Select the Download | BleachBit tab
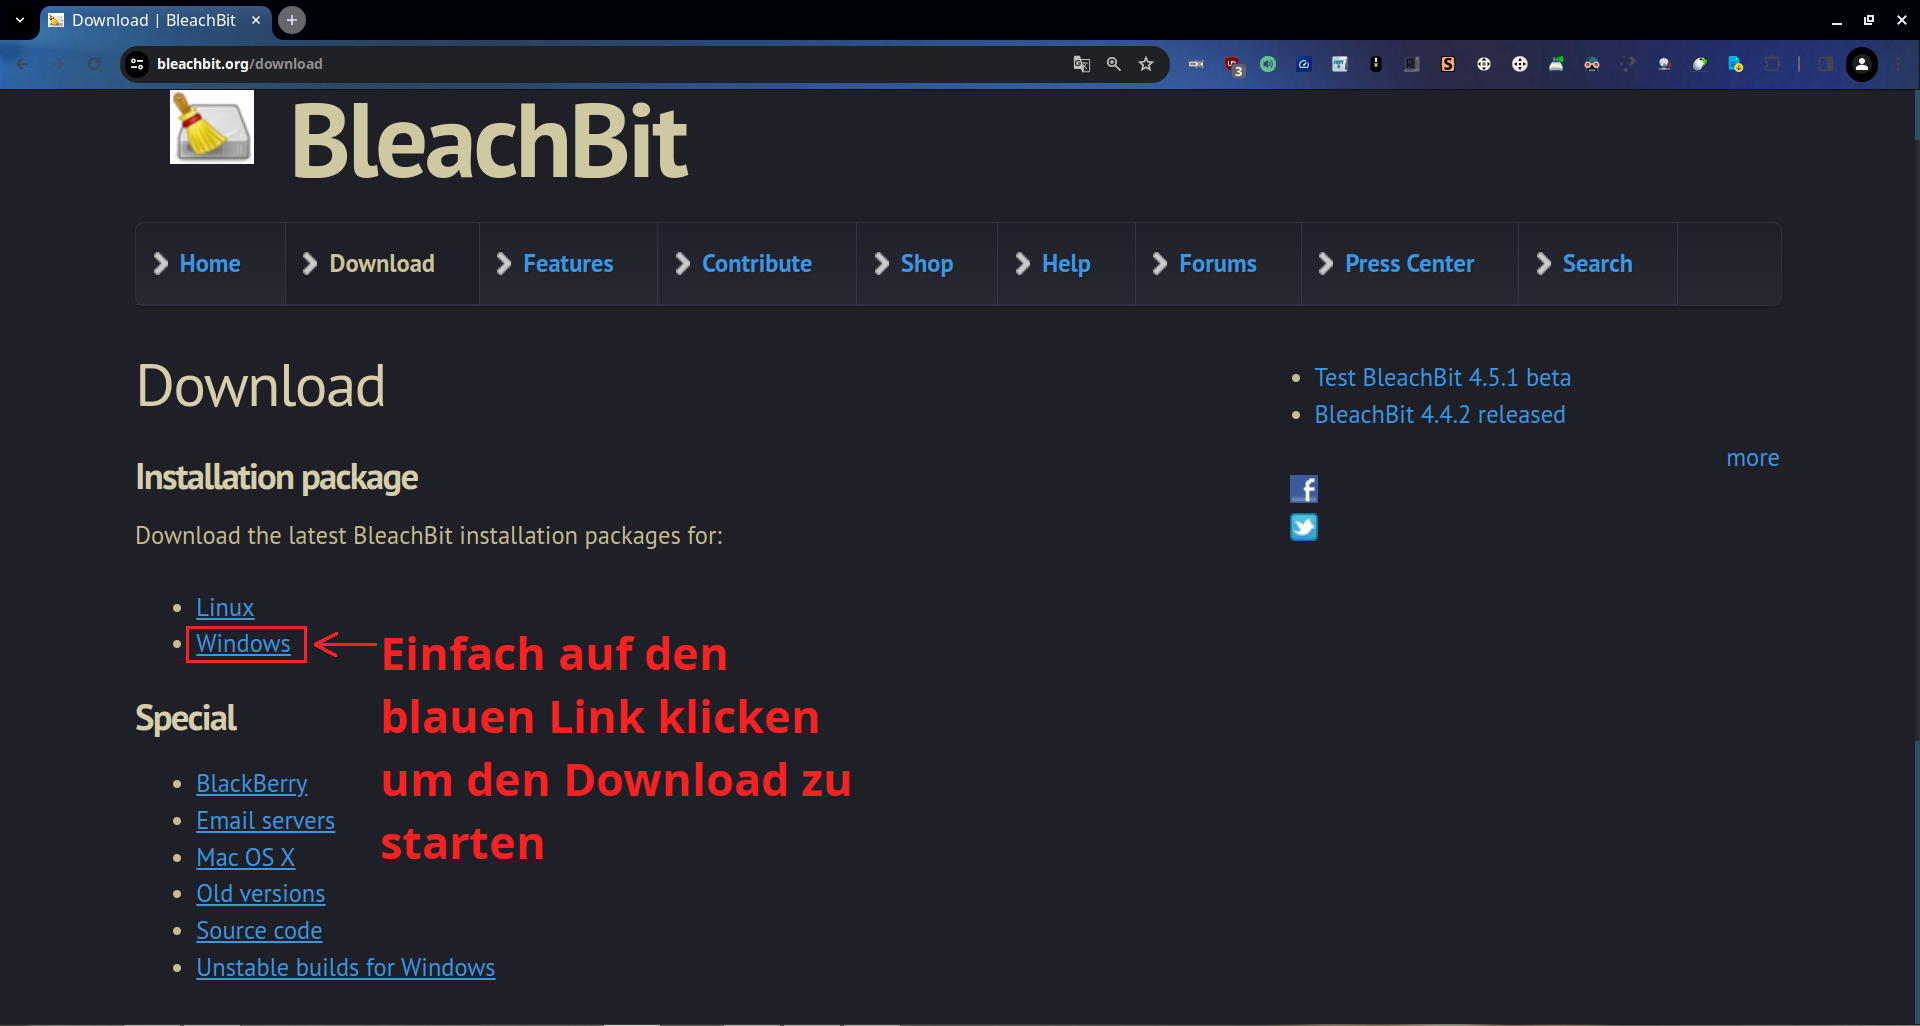The image size is (1920, 1026). 154,20
